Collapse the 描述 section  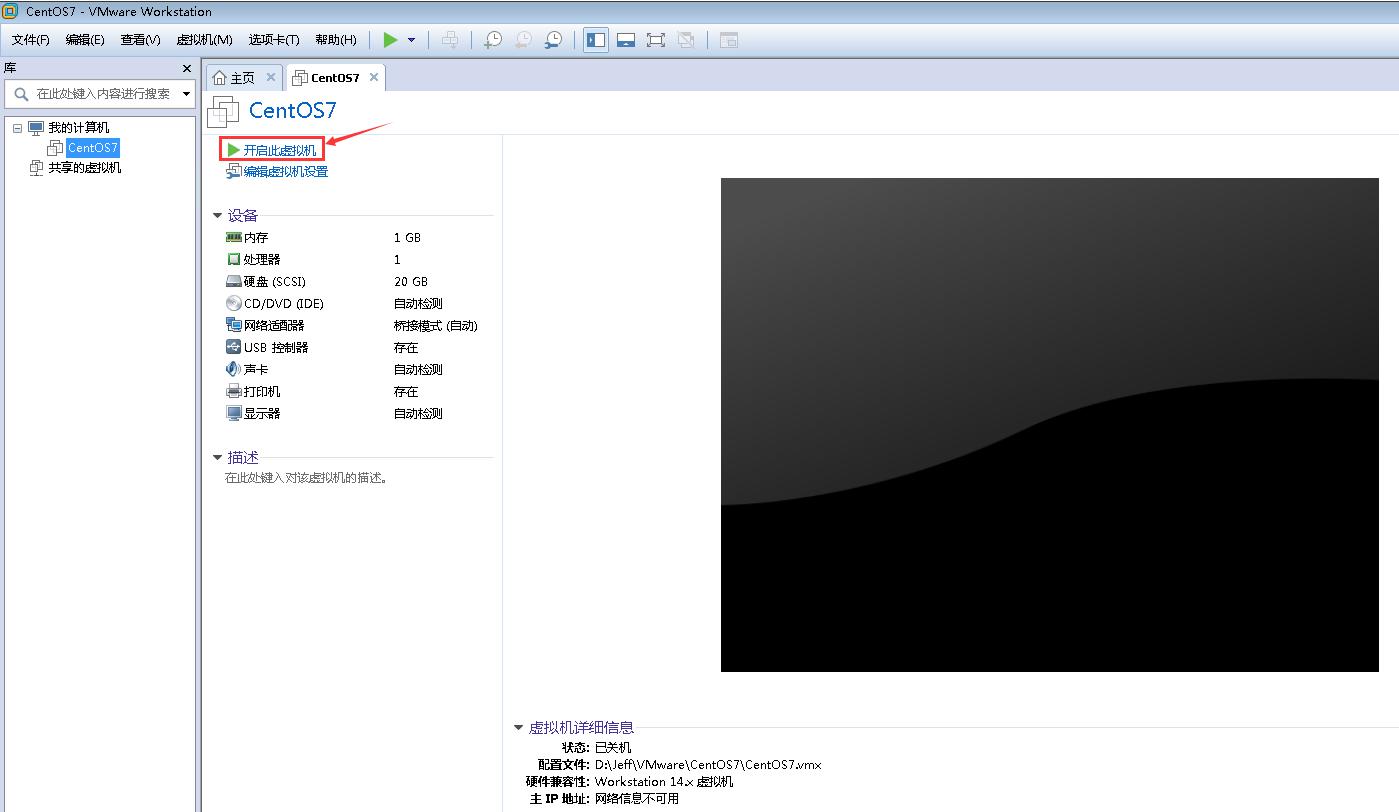[217, 457]
